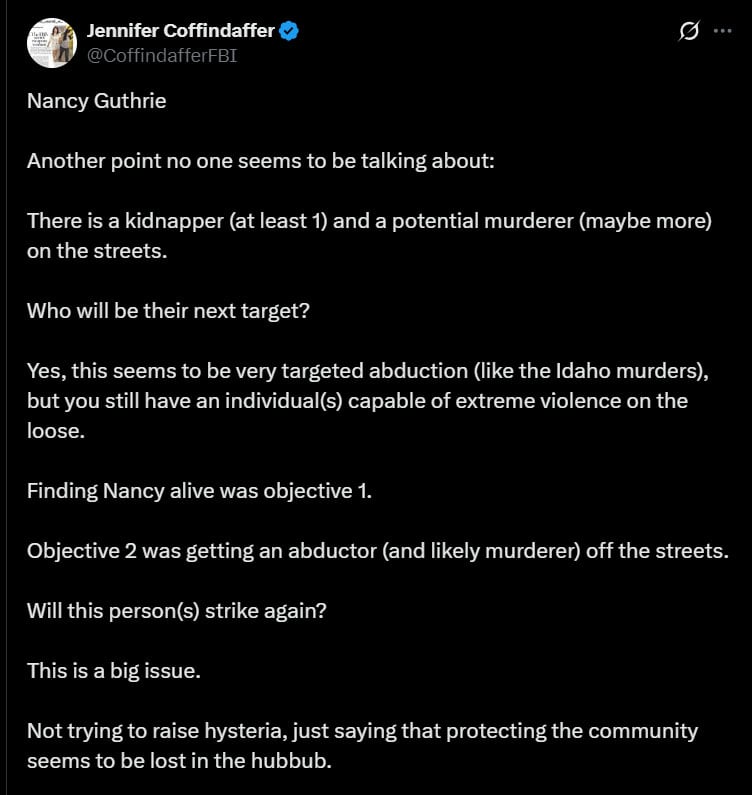Click the 'on the streets.' wrapped line
Viewport: 752px width, 795px height.
[97, 250]
